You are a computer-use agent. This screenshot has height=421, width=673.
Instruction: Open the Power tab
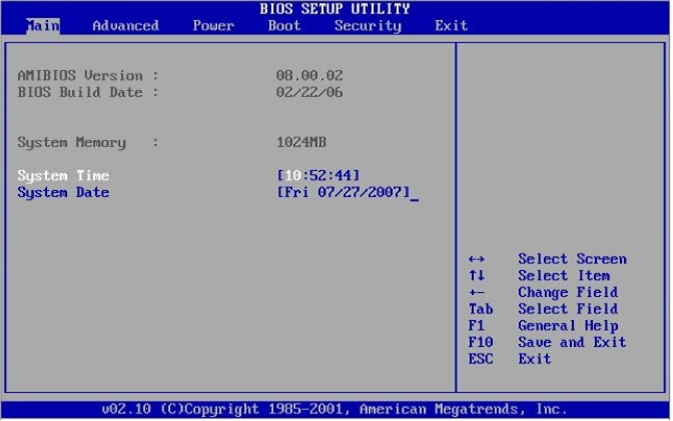click(213, 25)
